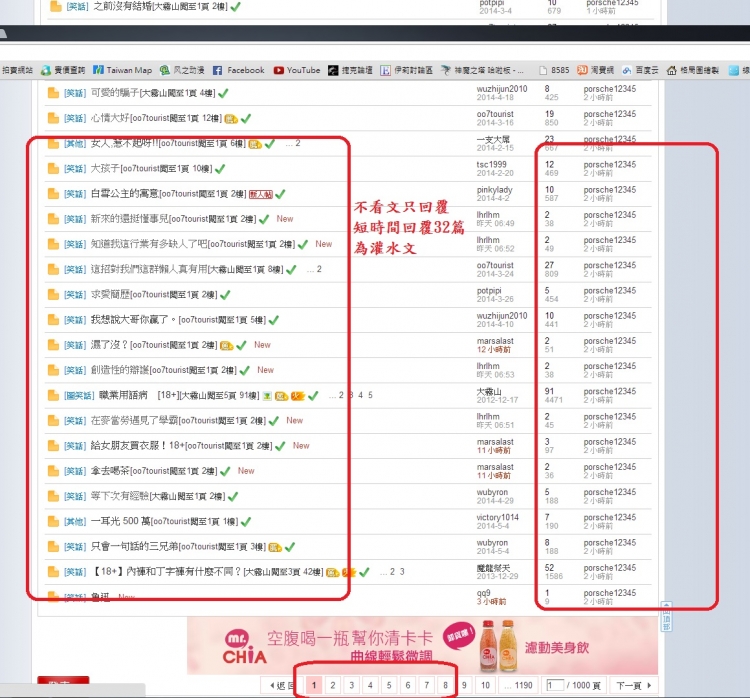This screenshot has width=750, height=698.
Task: Click the page number input field
Action: 559,685
